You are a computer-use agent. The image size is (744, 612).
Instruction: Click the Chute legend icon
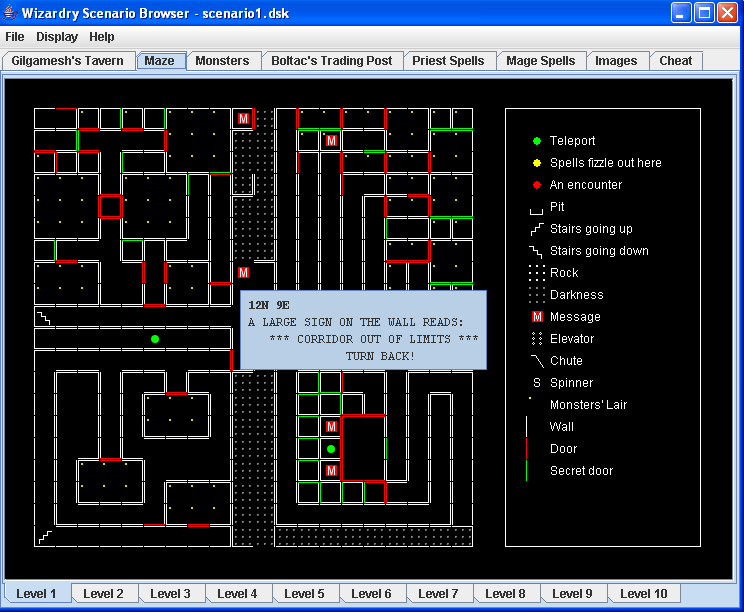(537, 361)
